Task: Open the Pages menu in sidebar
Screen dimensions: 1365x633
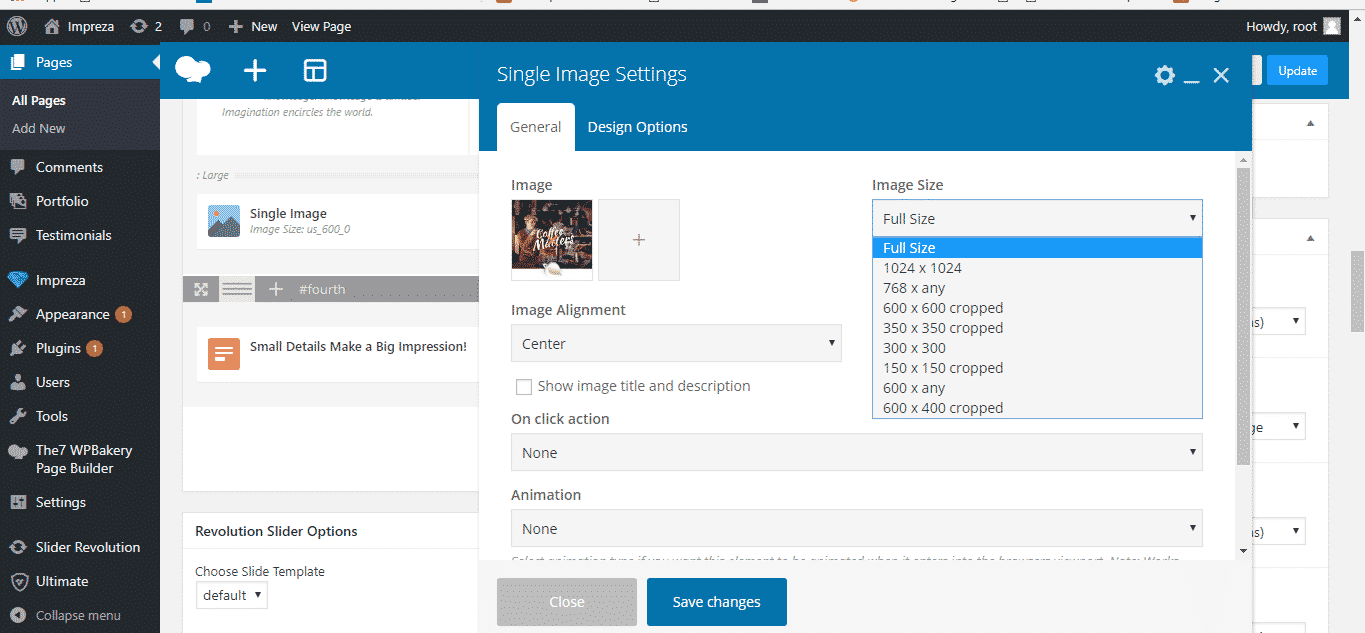Action: click(x=80, y=62)
